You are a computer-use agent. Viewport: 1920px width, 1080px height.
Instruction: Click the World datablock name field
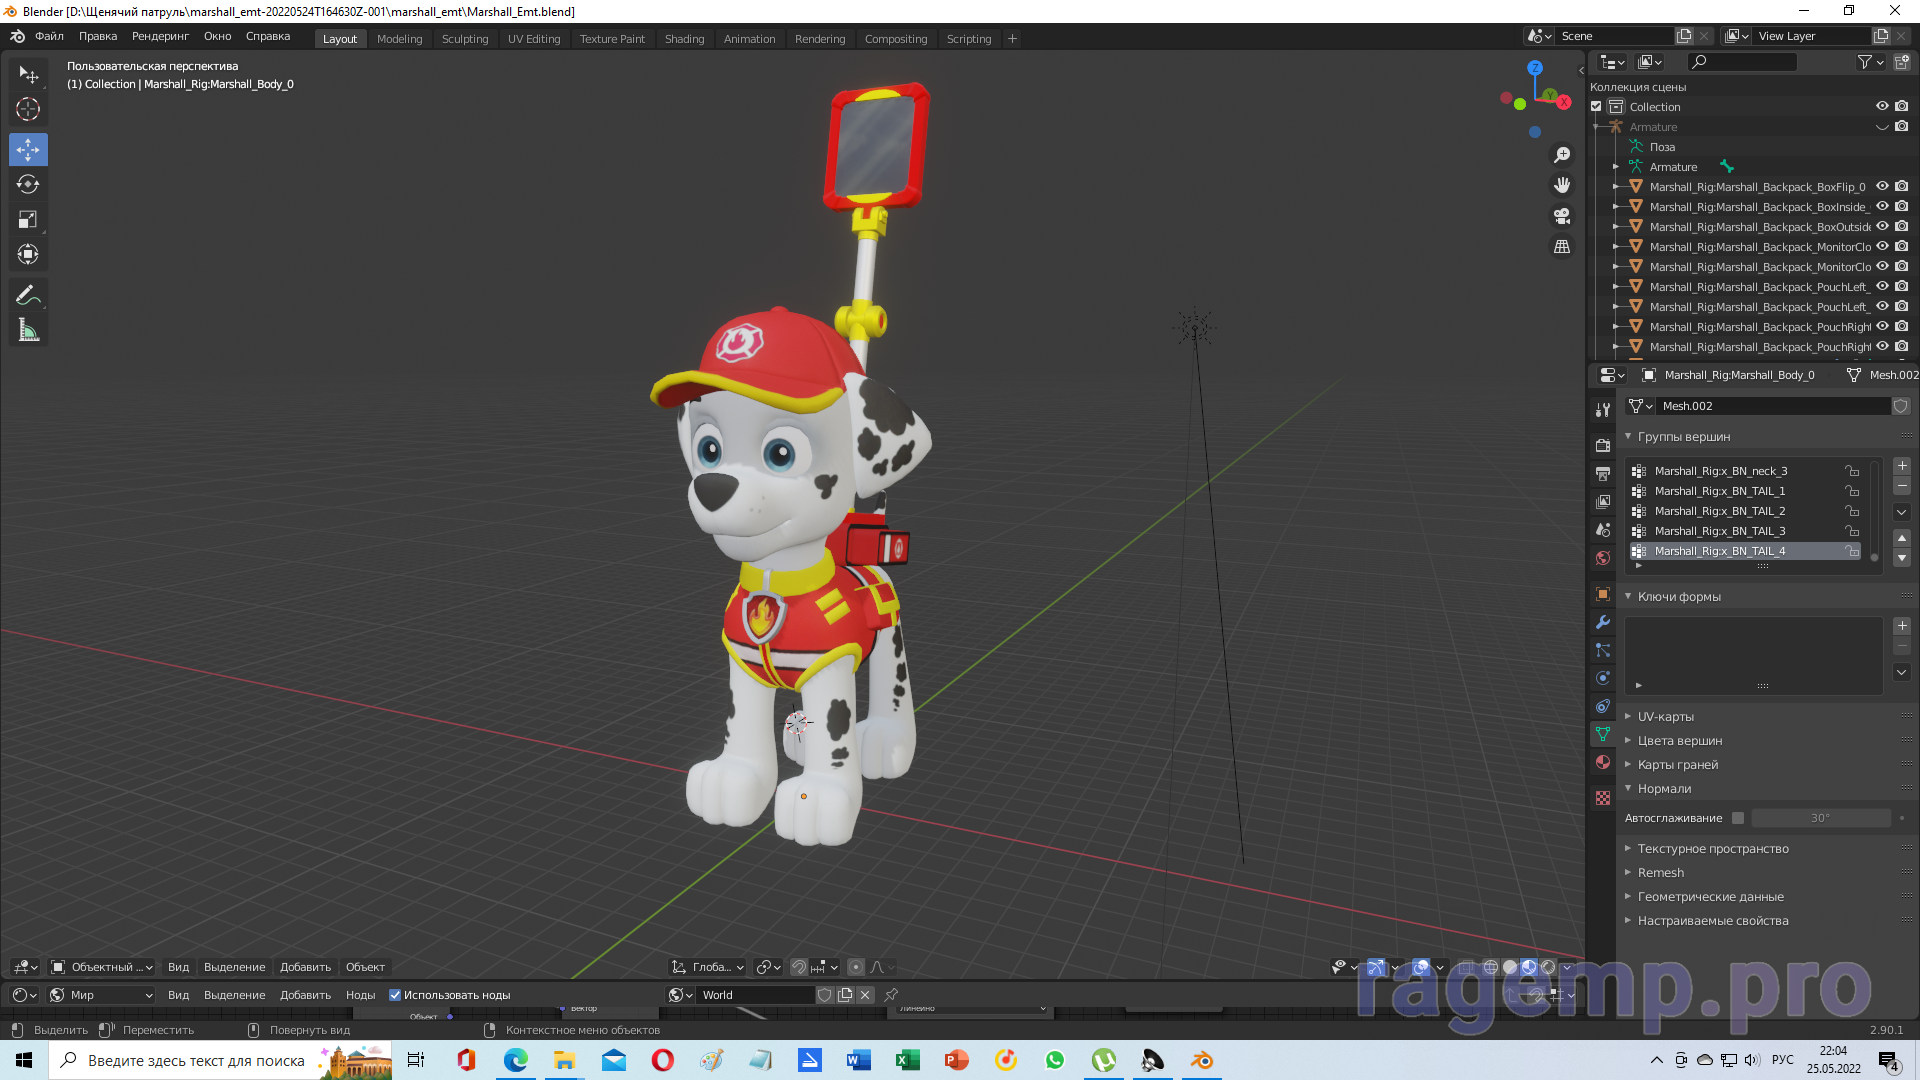pyautogui.click(x=755, y=995)
